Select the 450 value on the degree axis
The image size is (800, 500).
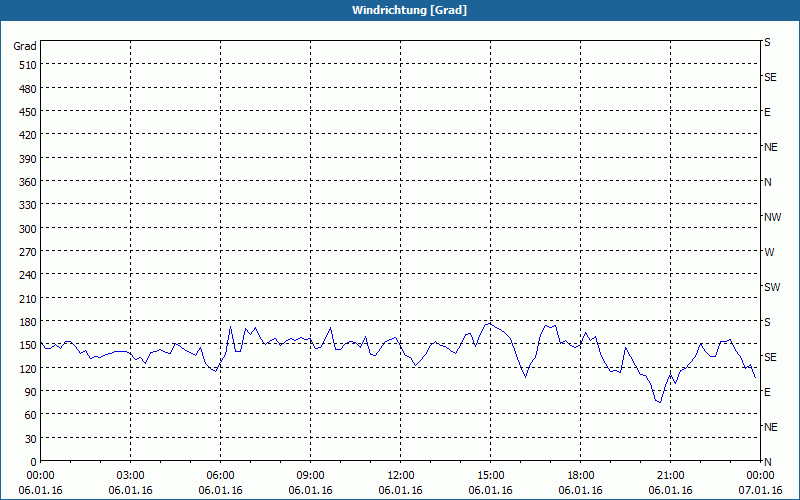[29, 112]
